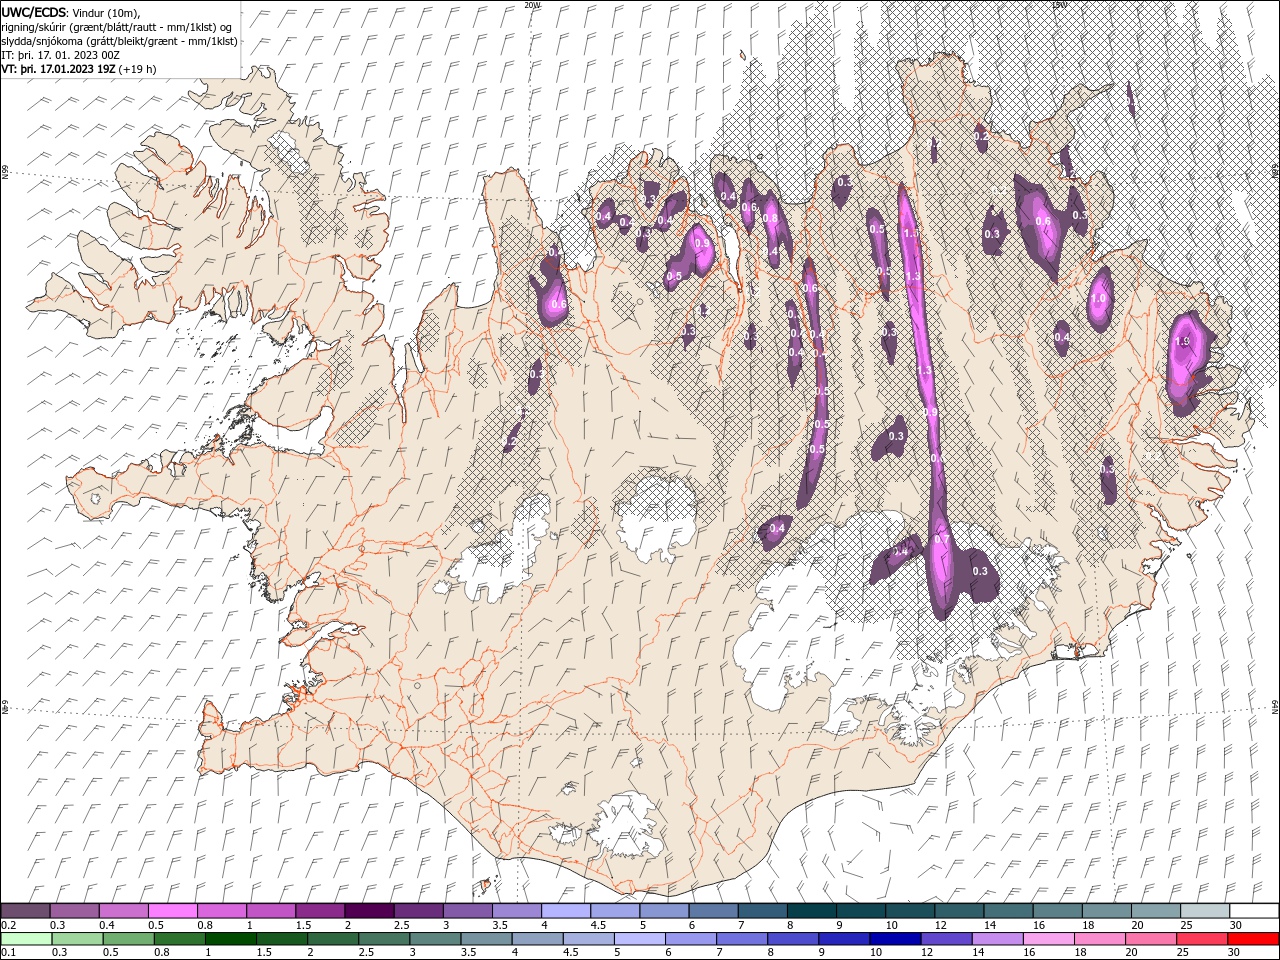This screenshot has width=1280, height=960.
Task: Click the white Mýrdalsjökull glacier near the south coast
Action: click(628, 823)
